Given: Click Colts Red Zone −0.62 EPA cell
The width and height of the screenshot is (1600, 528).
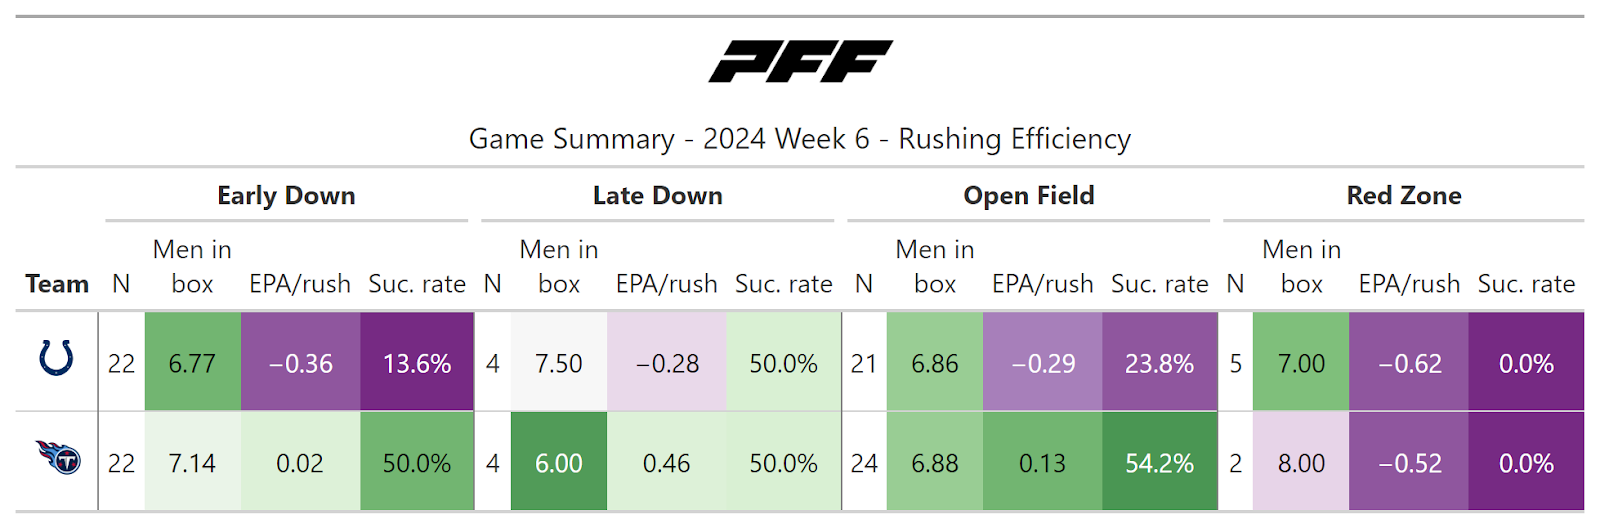Looking at the screenshot, I should coord(1409,363).
